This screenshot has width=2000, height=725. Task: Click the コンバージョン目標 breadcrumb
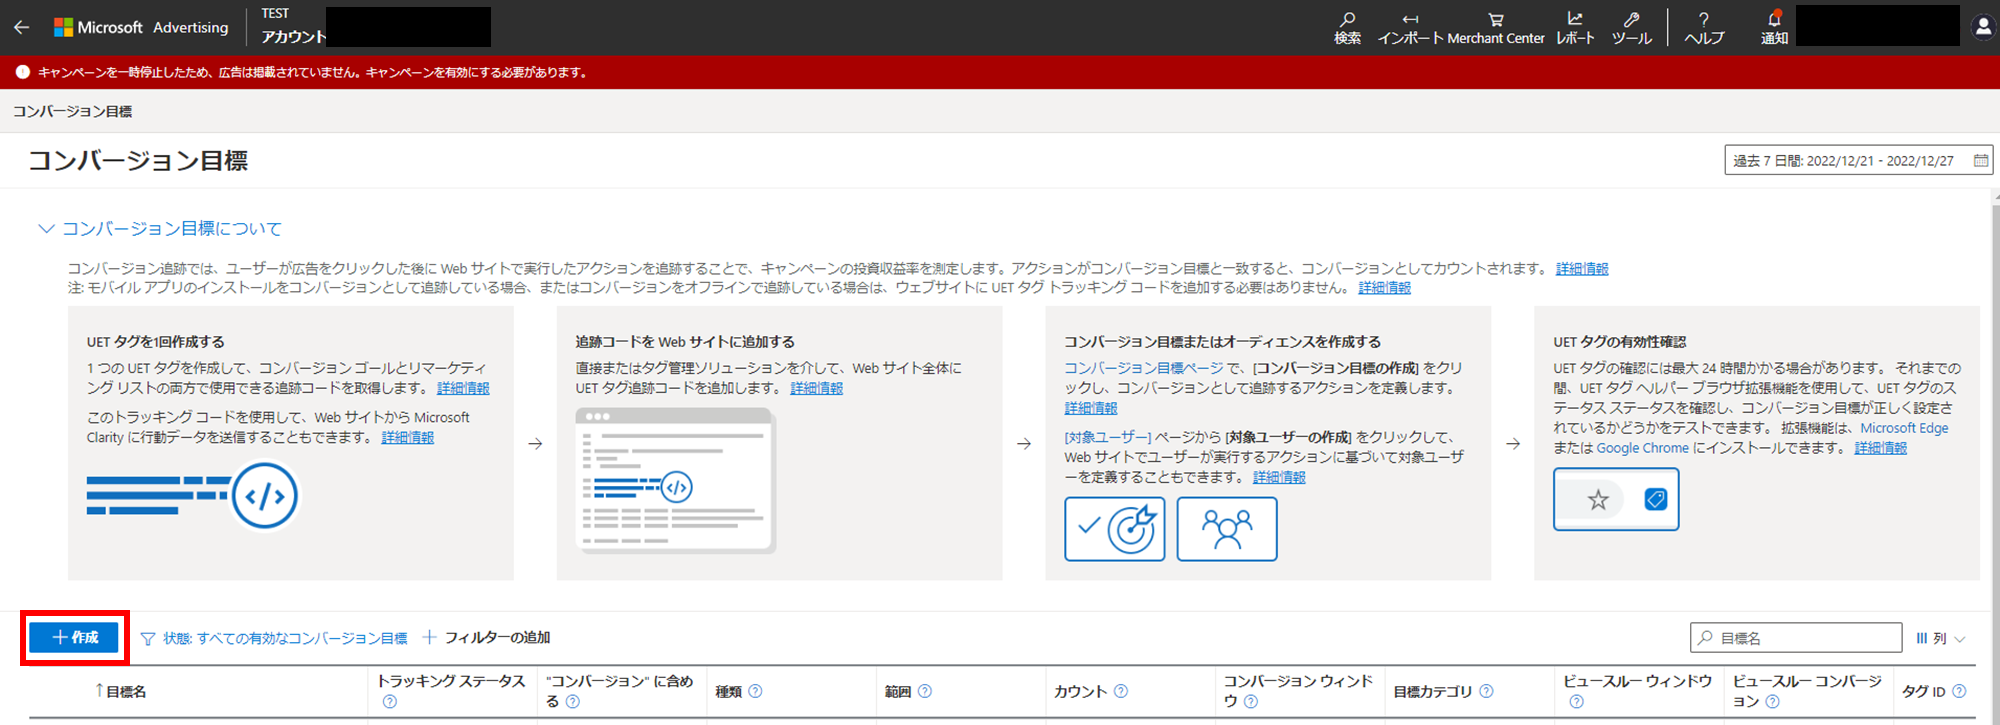[x=72, y=111]
